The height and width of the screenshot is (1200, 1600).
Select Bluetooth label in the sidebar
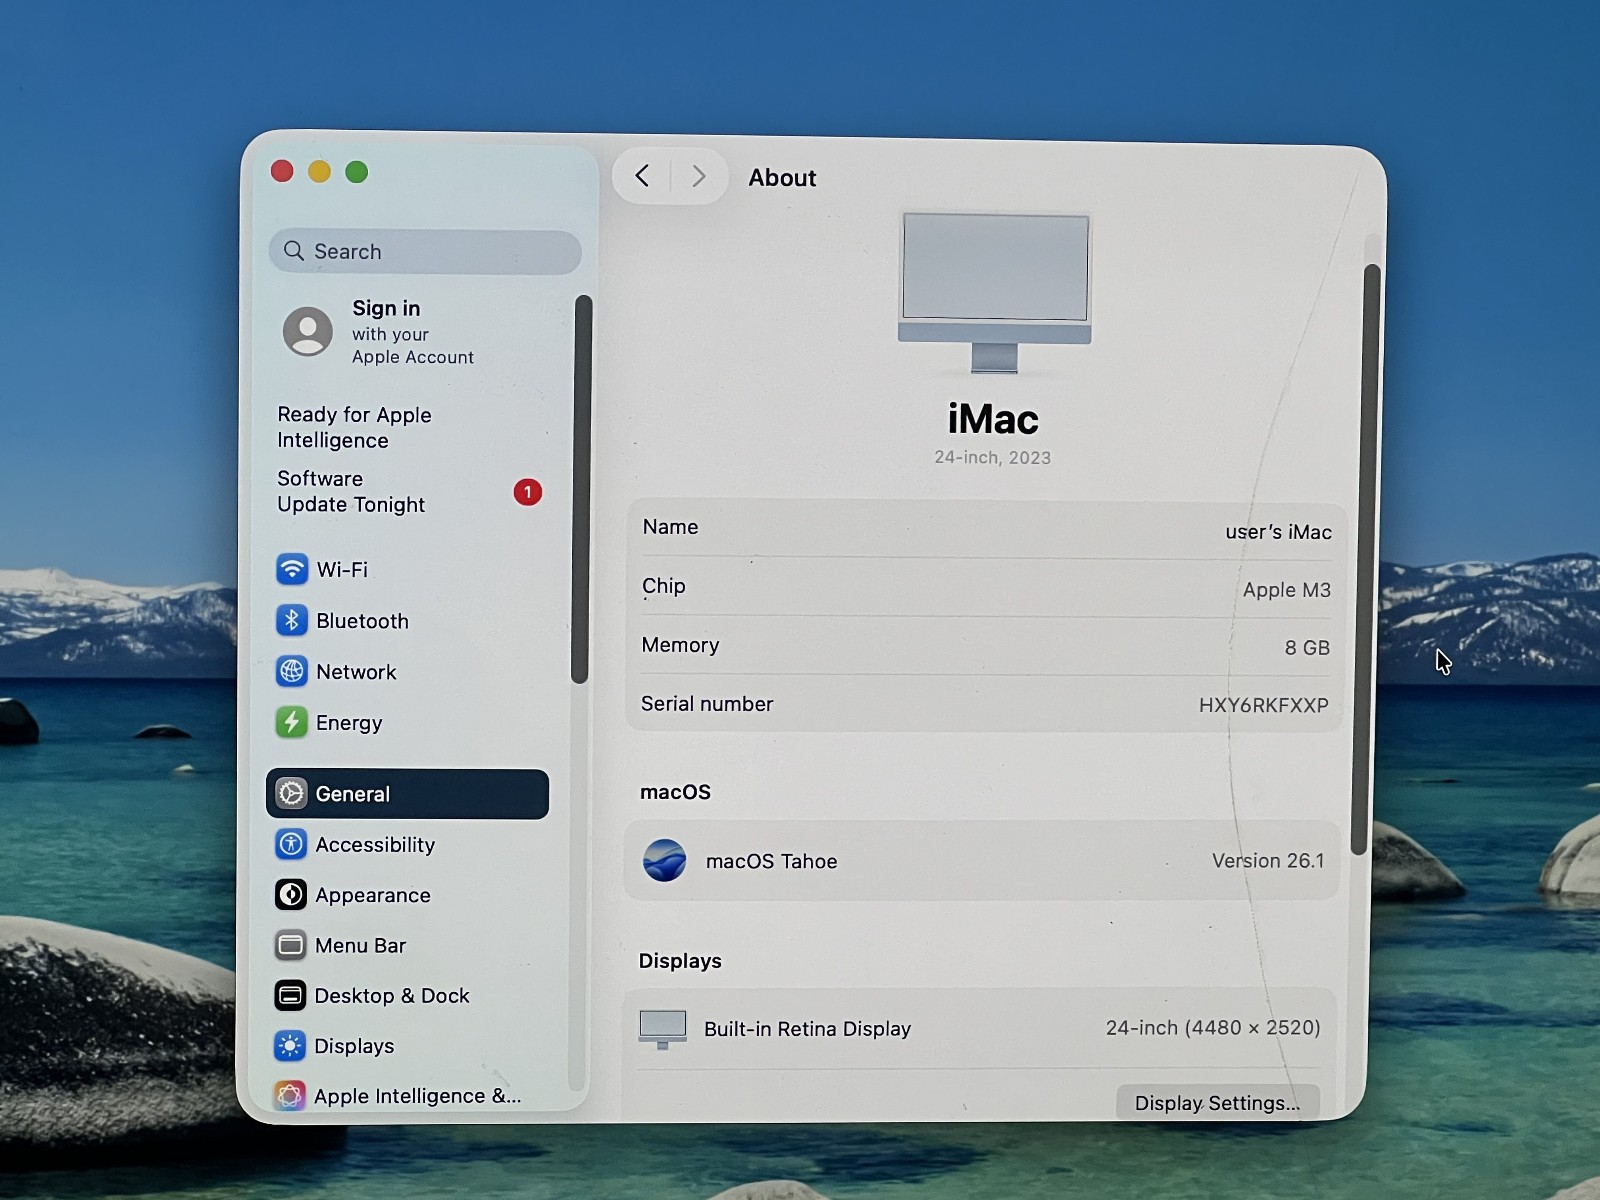362,620
